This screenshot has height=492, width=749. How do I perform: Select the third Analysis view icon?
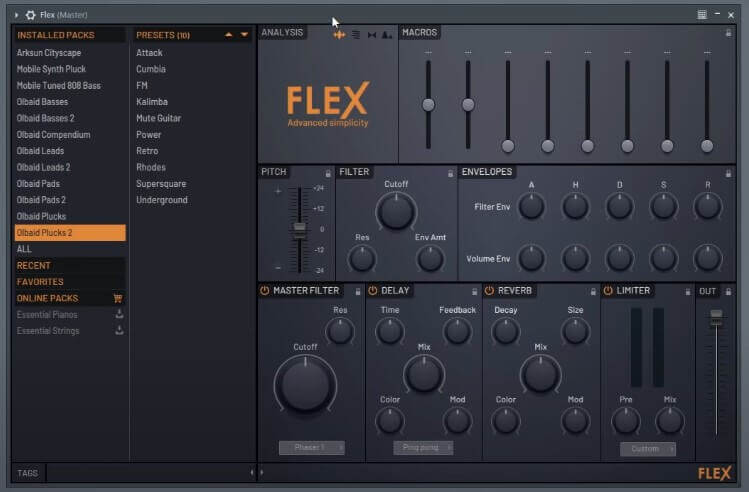[x=372, y=34]
